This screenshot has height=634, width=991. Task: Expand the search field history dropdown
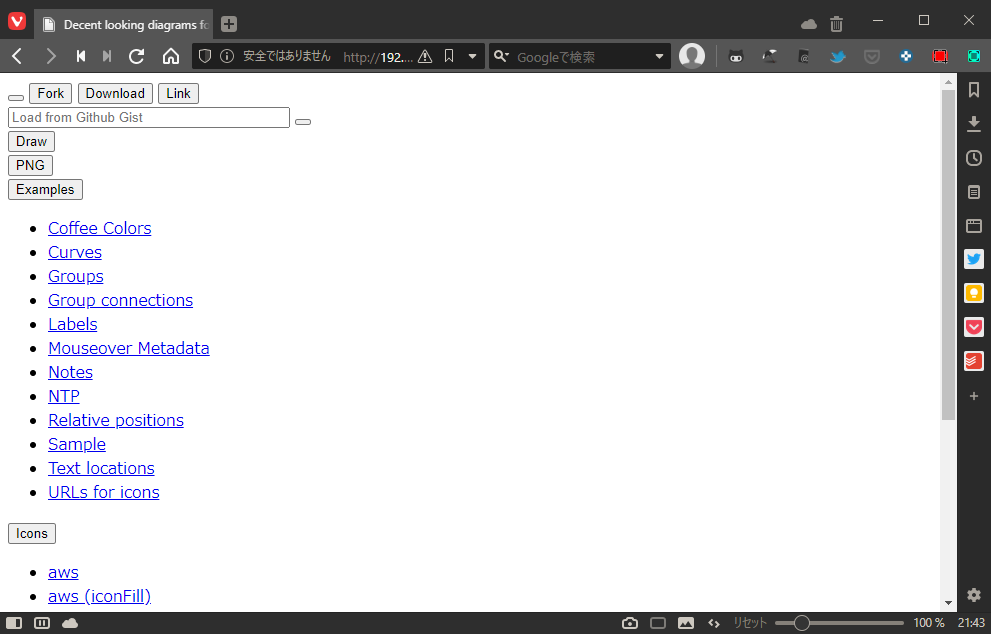point(659,56)
